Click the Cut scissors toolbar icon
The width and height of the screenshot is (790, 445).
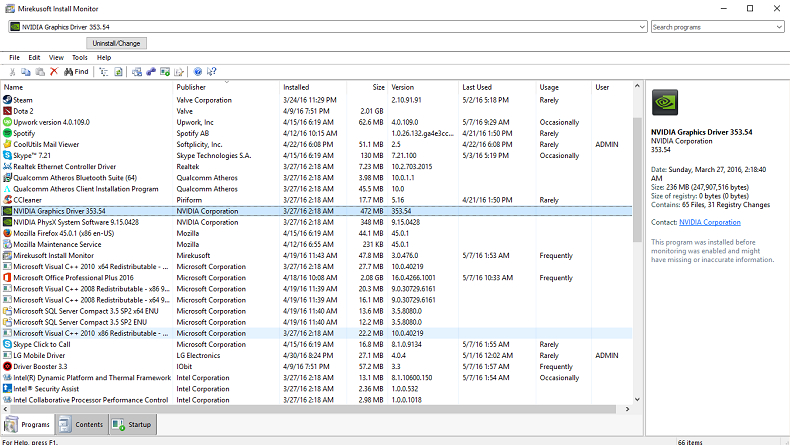13,72
